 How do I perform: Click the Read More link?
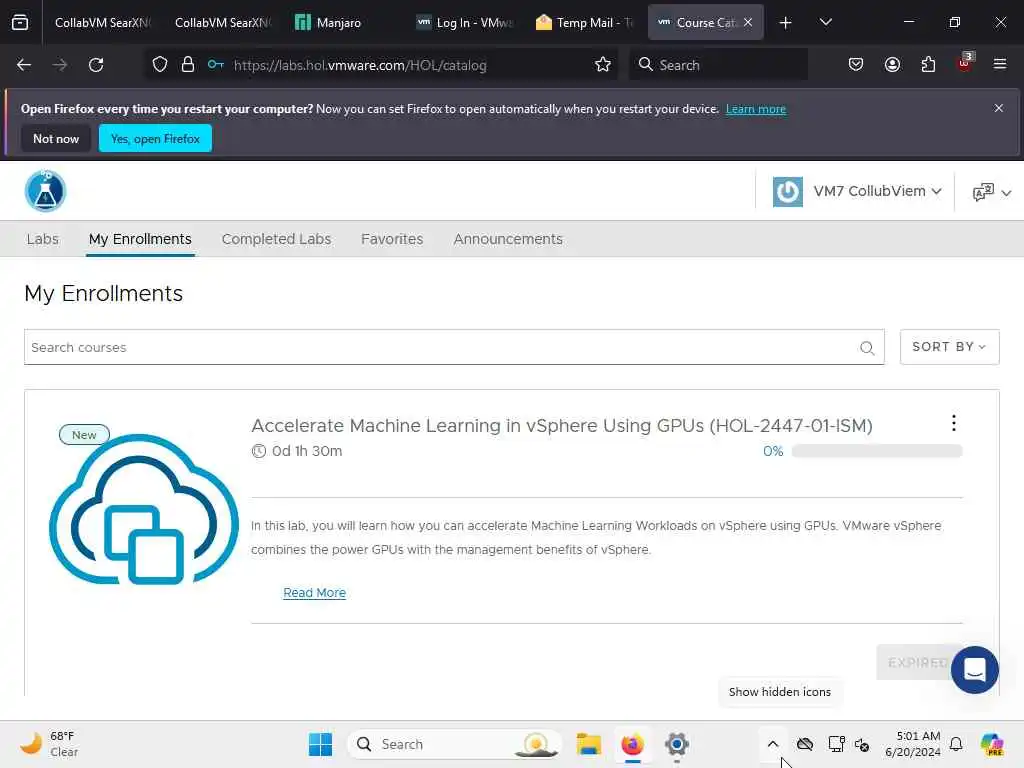click(314, 593)
